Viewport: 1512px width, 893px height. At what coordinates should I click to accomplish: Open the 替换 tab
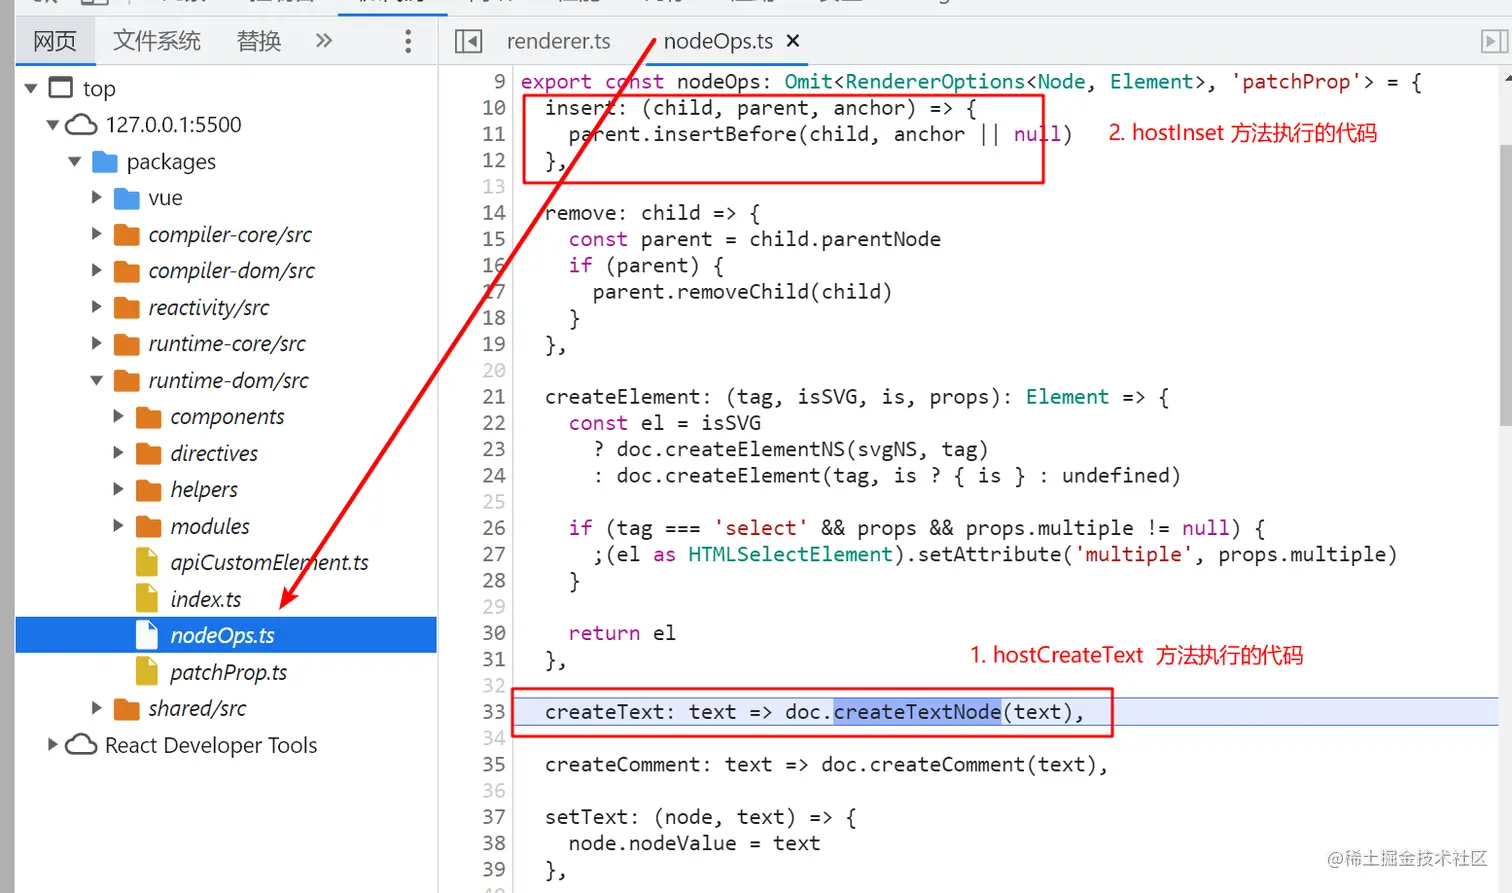(x=259, y=41)
